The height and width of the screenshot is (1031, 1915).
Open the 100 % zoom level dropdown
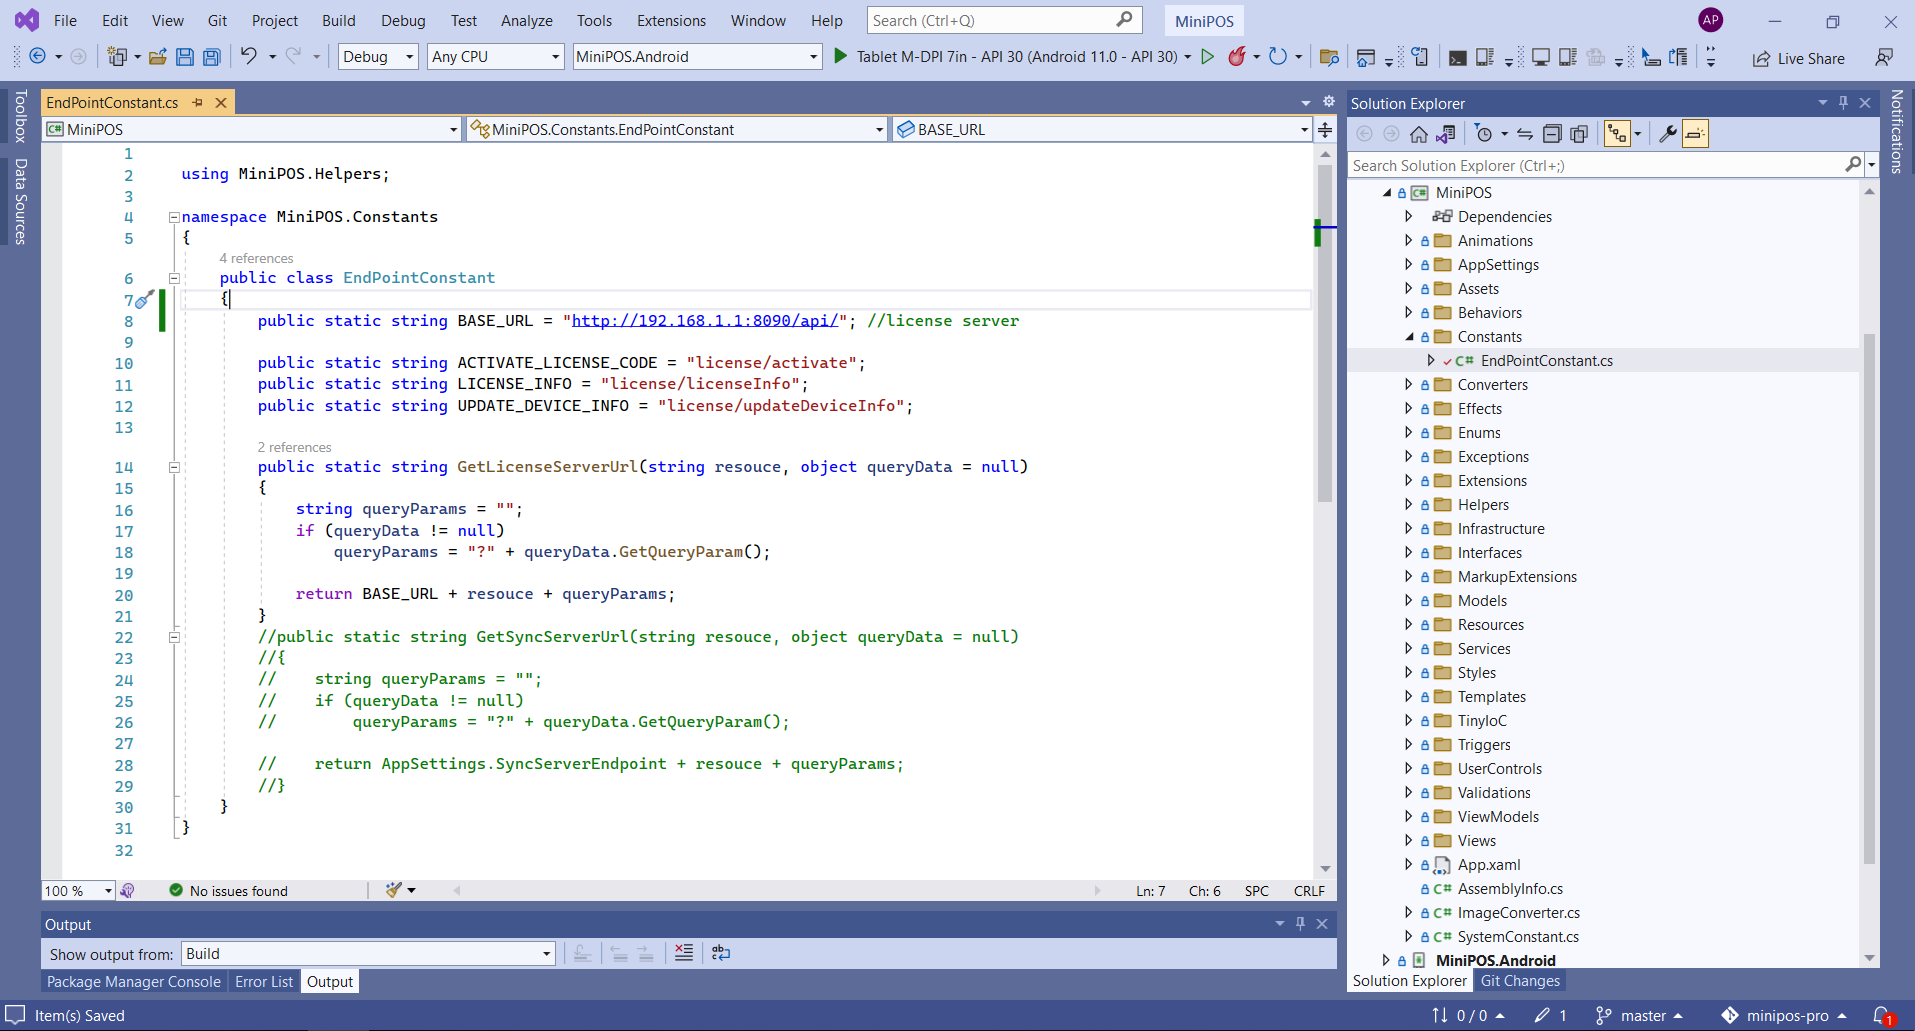pos(79,891)
